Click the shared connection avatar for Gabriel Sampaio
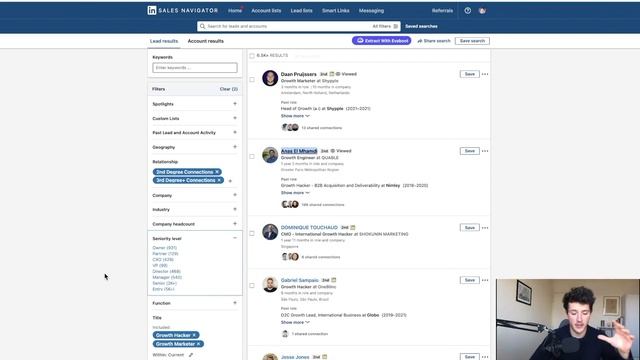 click(285, 334)
